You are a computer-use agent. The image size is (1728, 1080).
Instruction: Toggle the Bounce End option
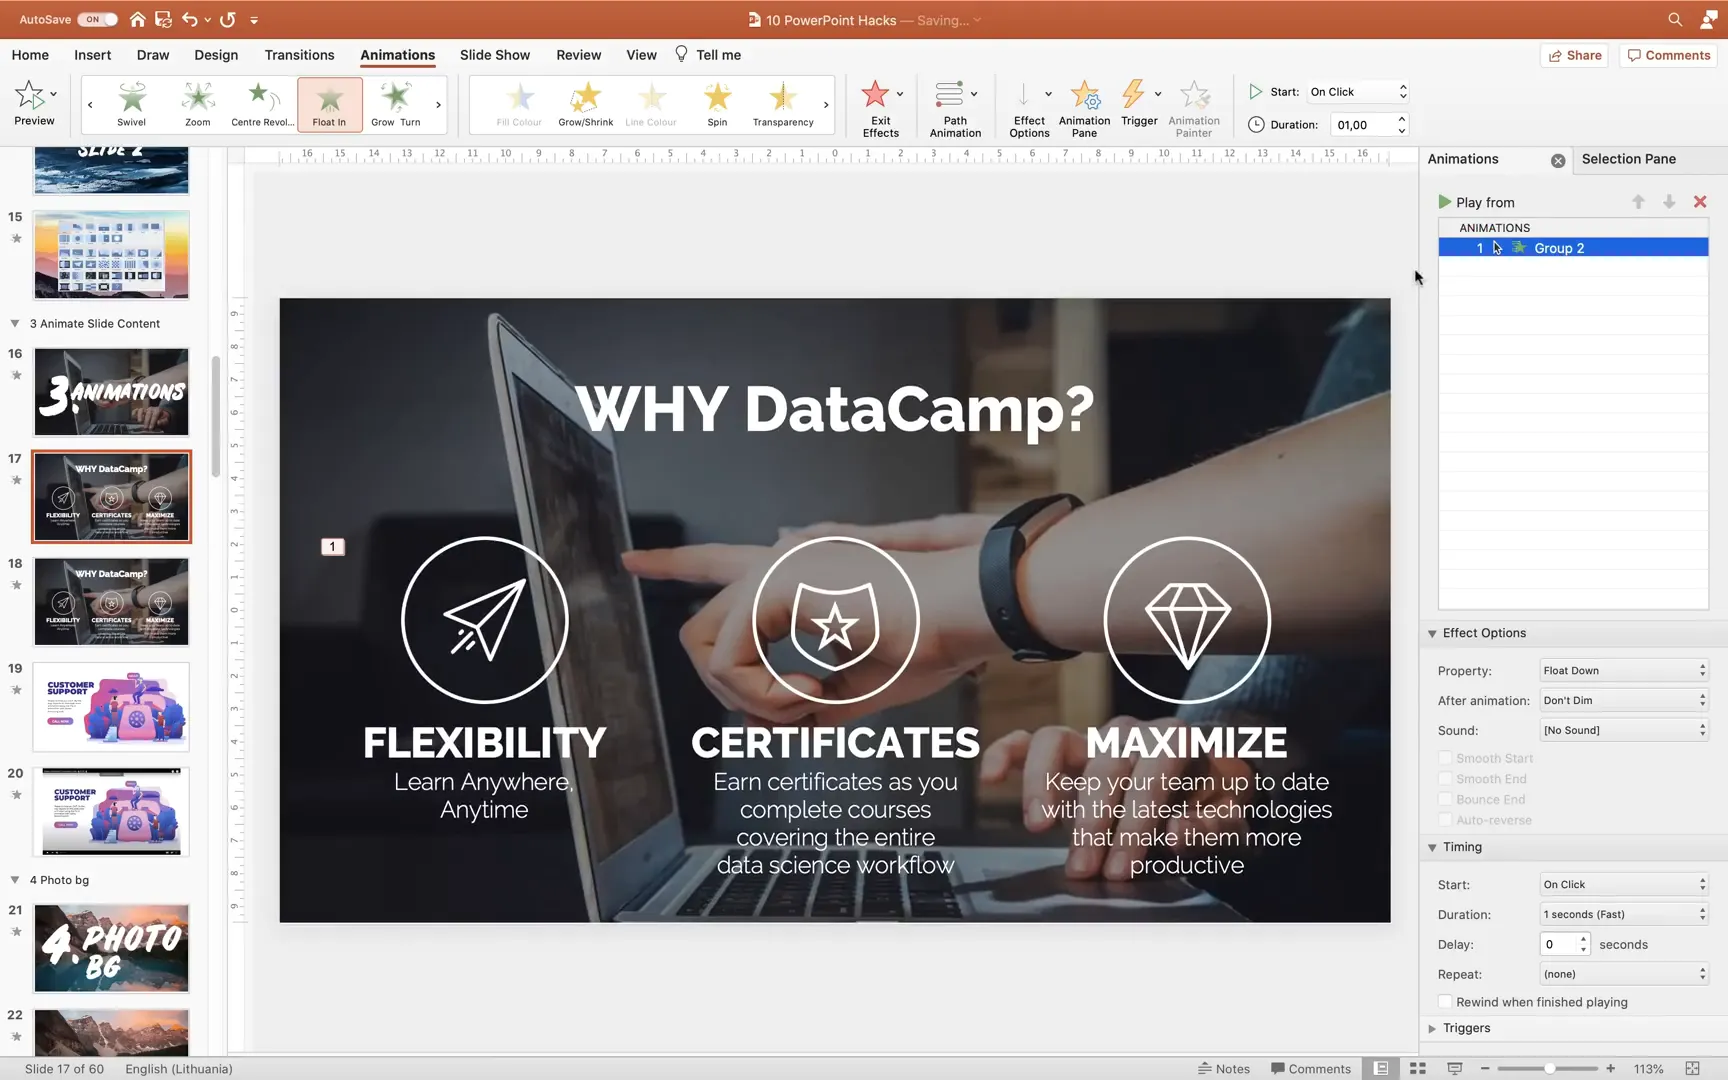click(x=1444, y=799)
